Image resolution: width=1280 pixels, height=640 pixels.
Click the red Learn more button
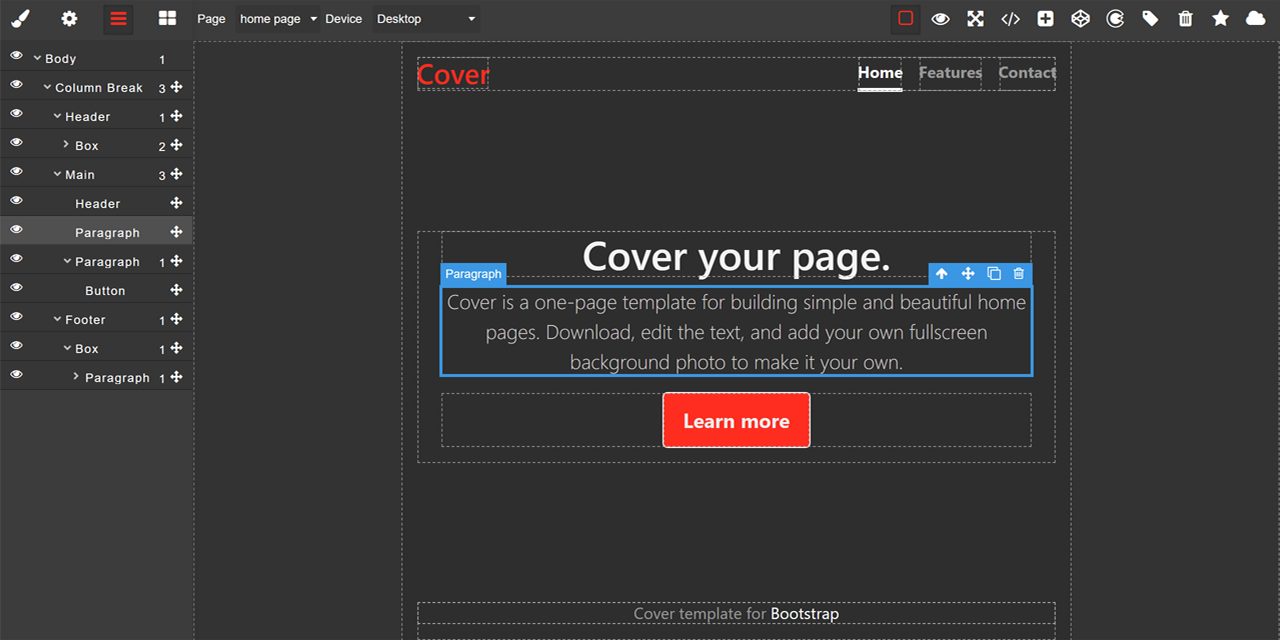coord(736,421)
